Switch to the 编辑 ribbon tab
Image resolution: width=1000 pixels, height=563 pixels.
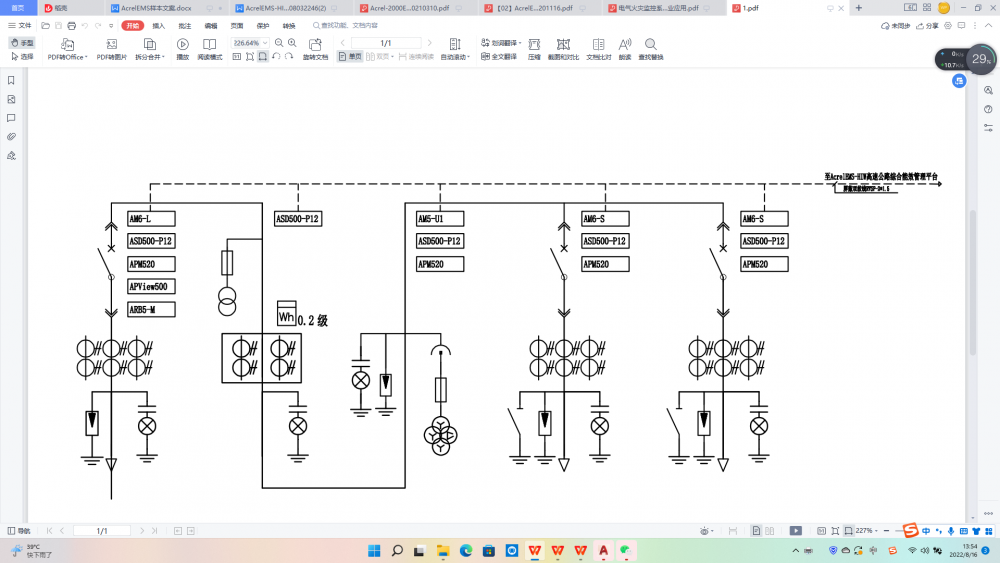point(211,26)
